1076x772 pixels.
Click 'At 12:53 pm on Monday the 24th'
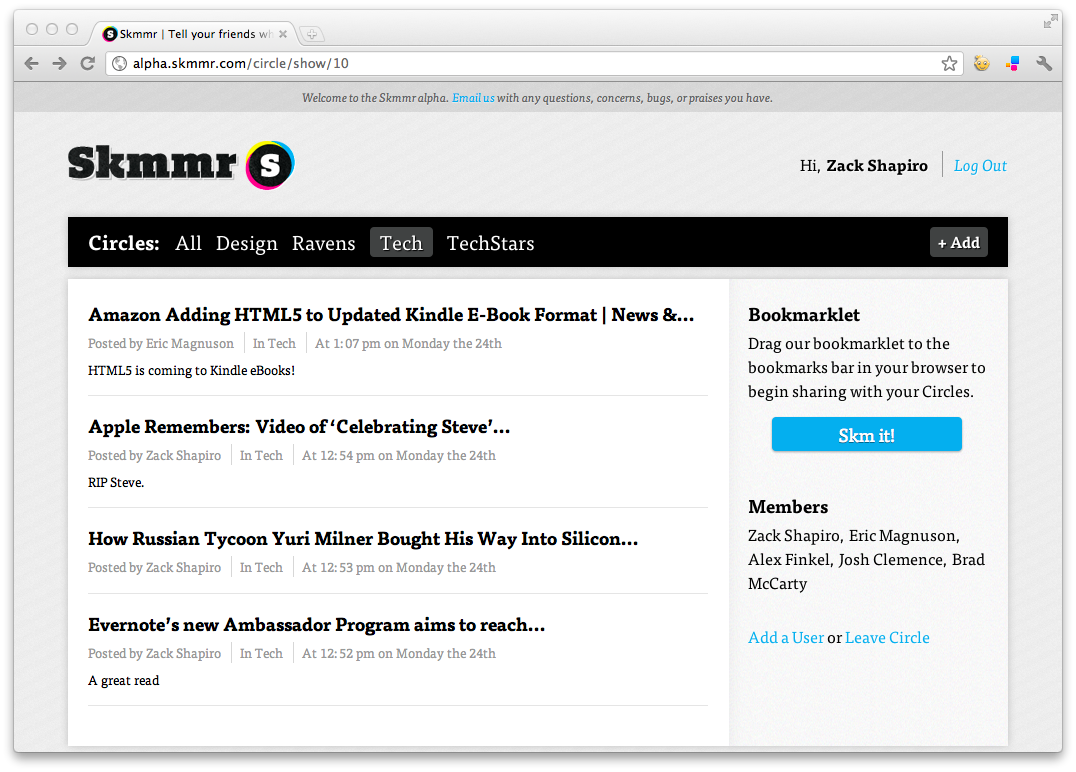(x=399, y=568)
